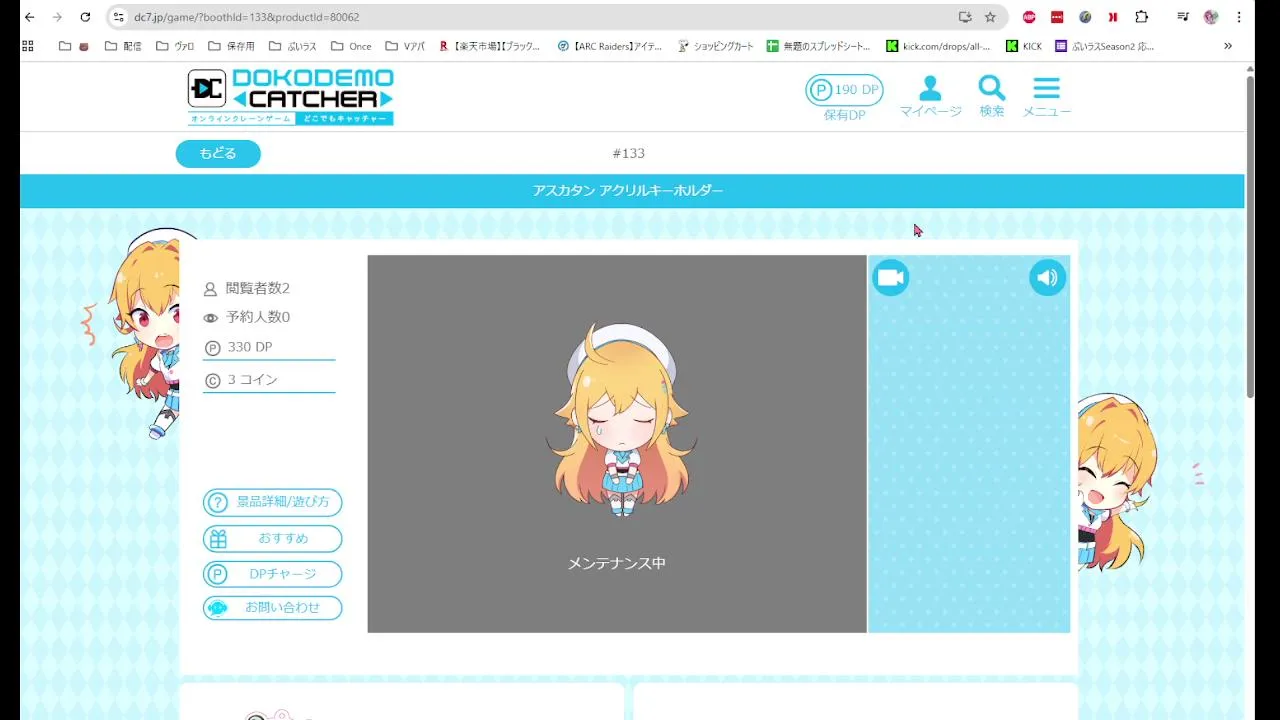Click the red square extension icon

tap(1057, 17)
